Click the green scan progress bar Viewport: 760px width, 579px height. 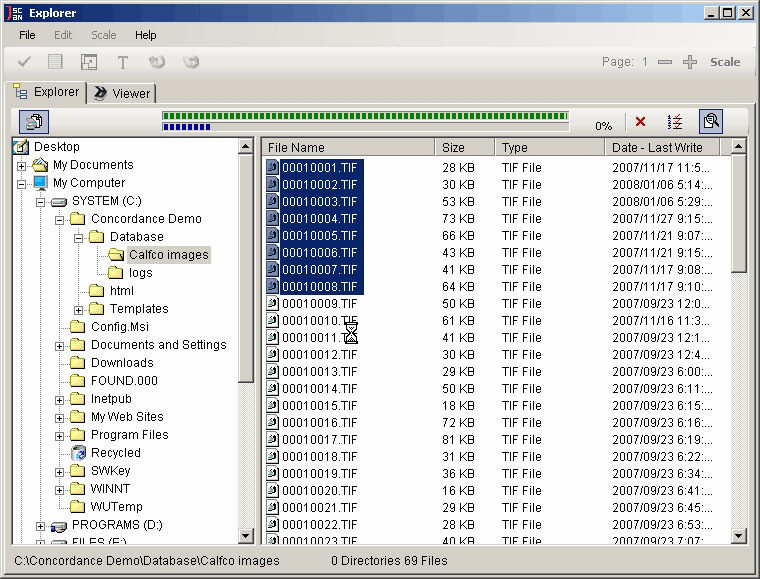(365, 116)
